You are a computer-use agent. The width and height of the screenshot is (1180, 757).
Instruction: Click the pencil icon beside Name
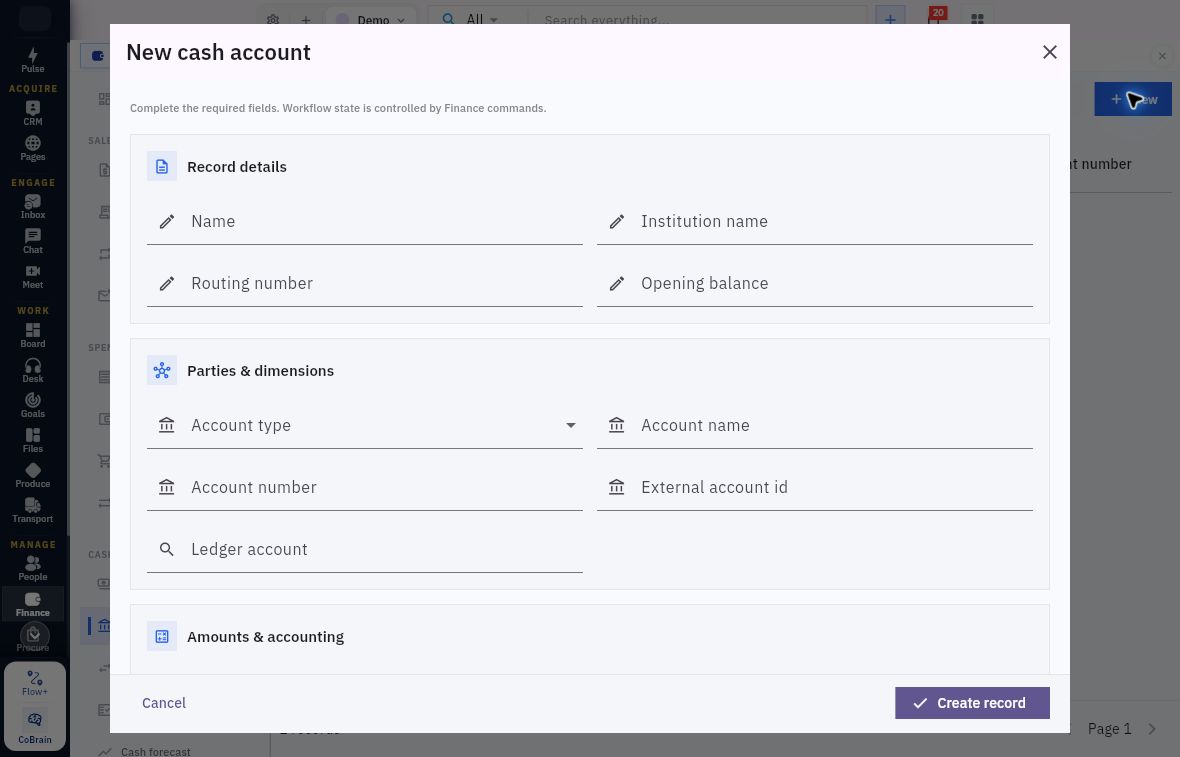[167, 221]
